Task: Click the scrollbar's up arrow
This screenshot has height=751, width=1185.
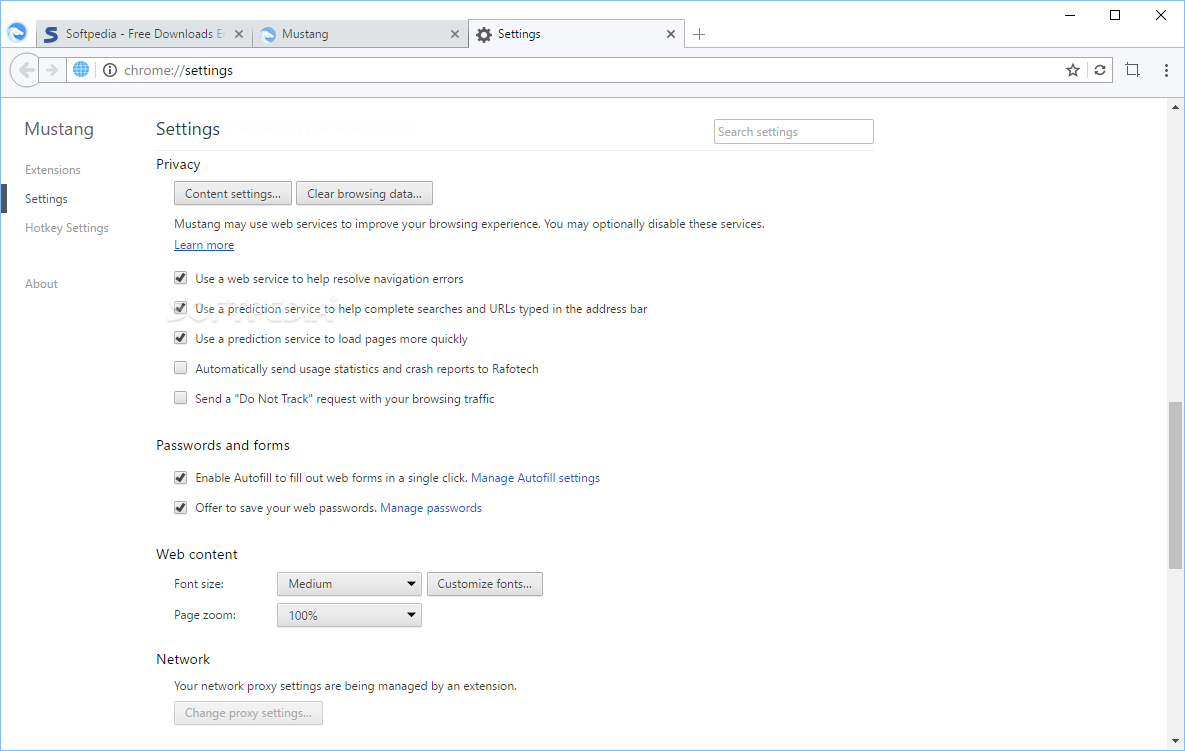Action: [1175, 107]
